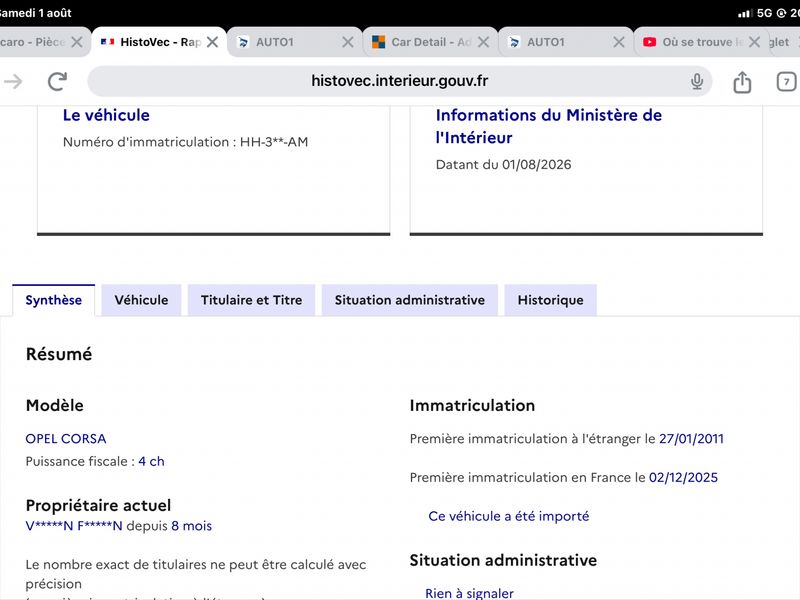Image resolution: width=800 pixels, height=600 pixels.
Task: Open the Véhicule tab
Action: click(x=141, y=300)
